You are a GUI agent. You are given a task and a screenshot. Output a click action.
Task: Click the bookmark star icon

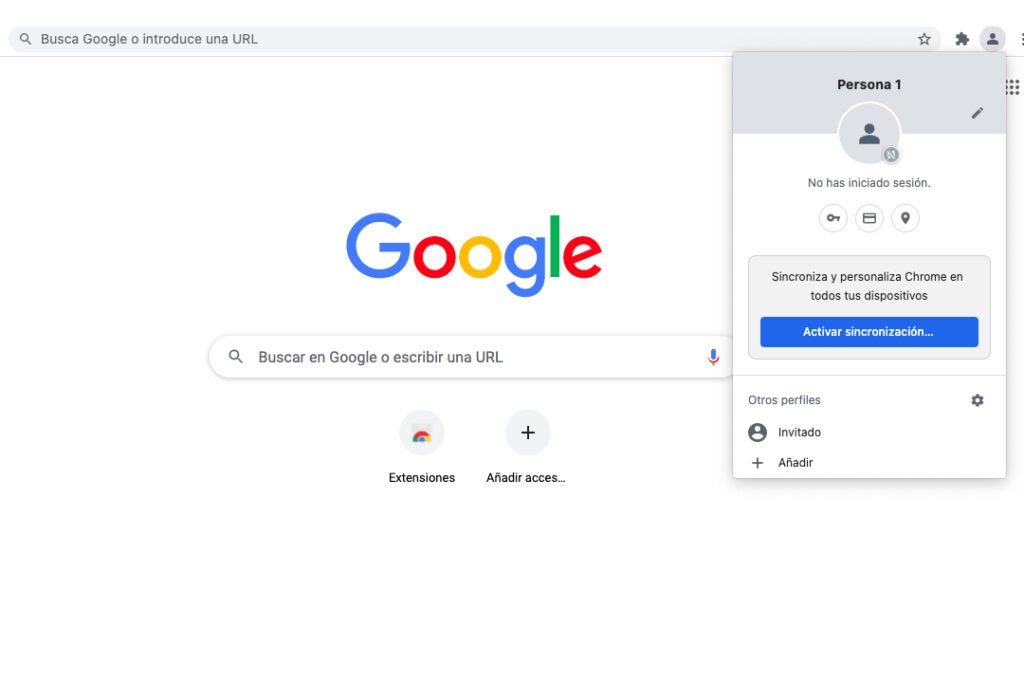coord(923,39)
